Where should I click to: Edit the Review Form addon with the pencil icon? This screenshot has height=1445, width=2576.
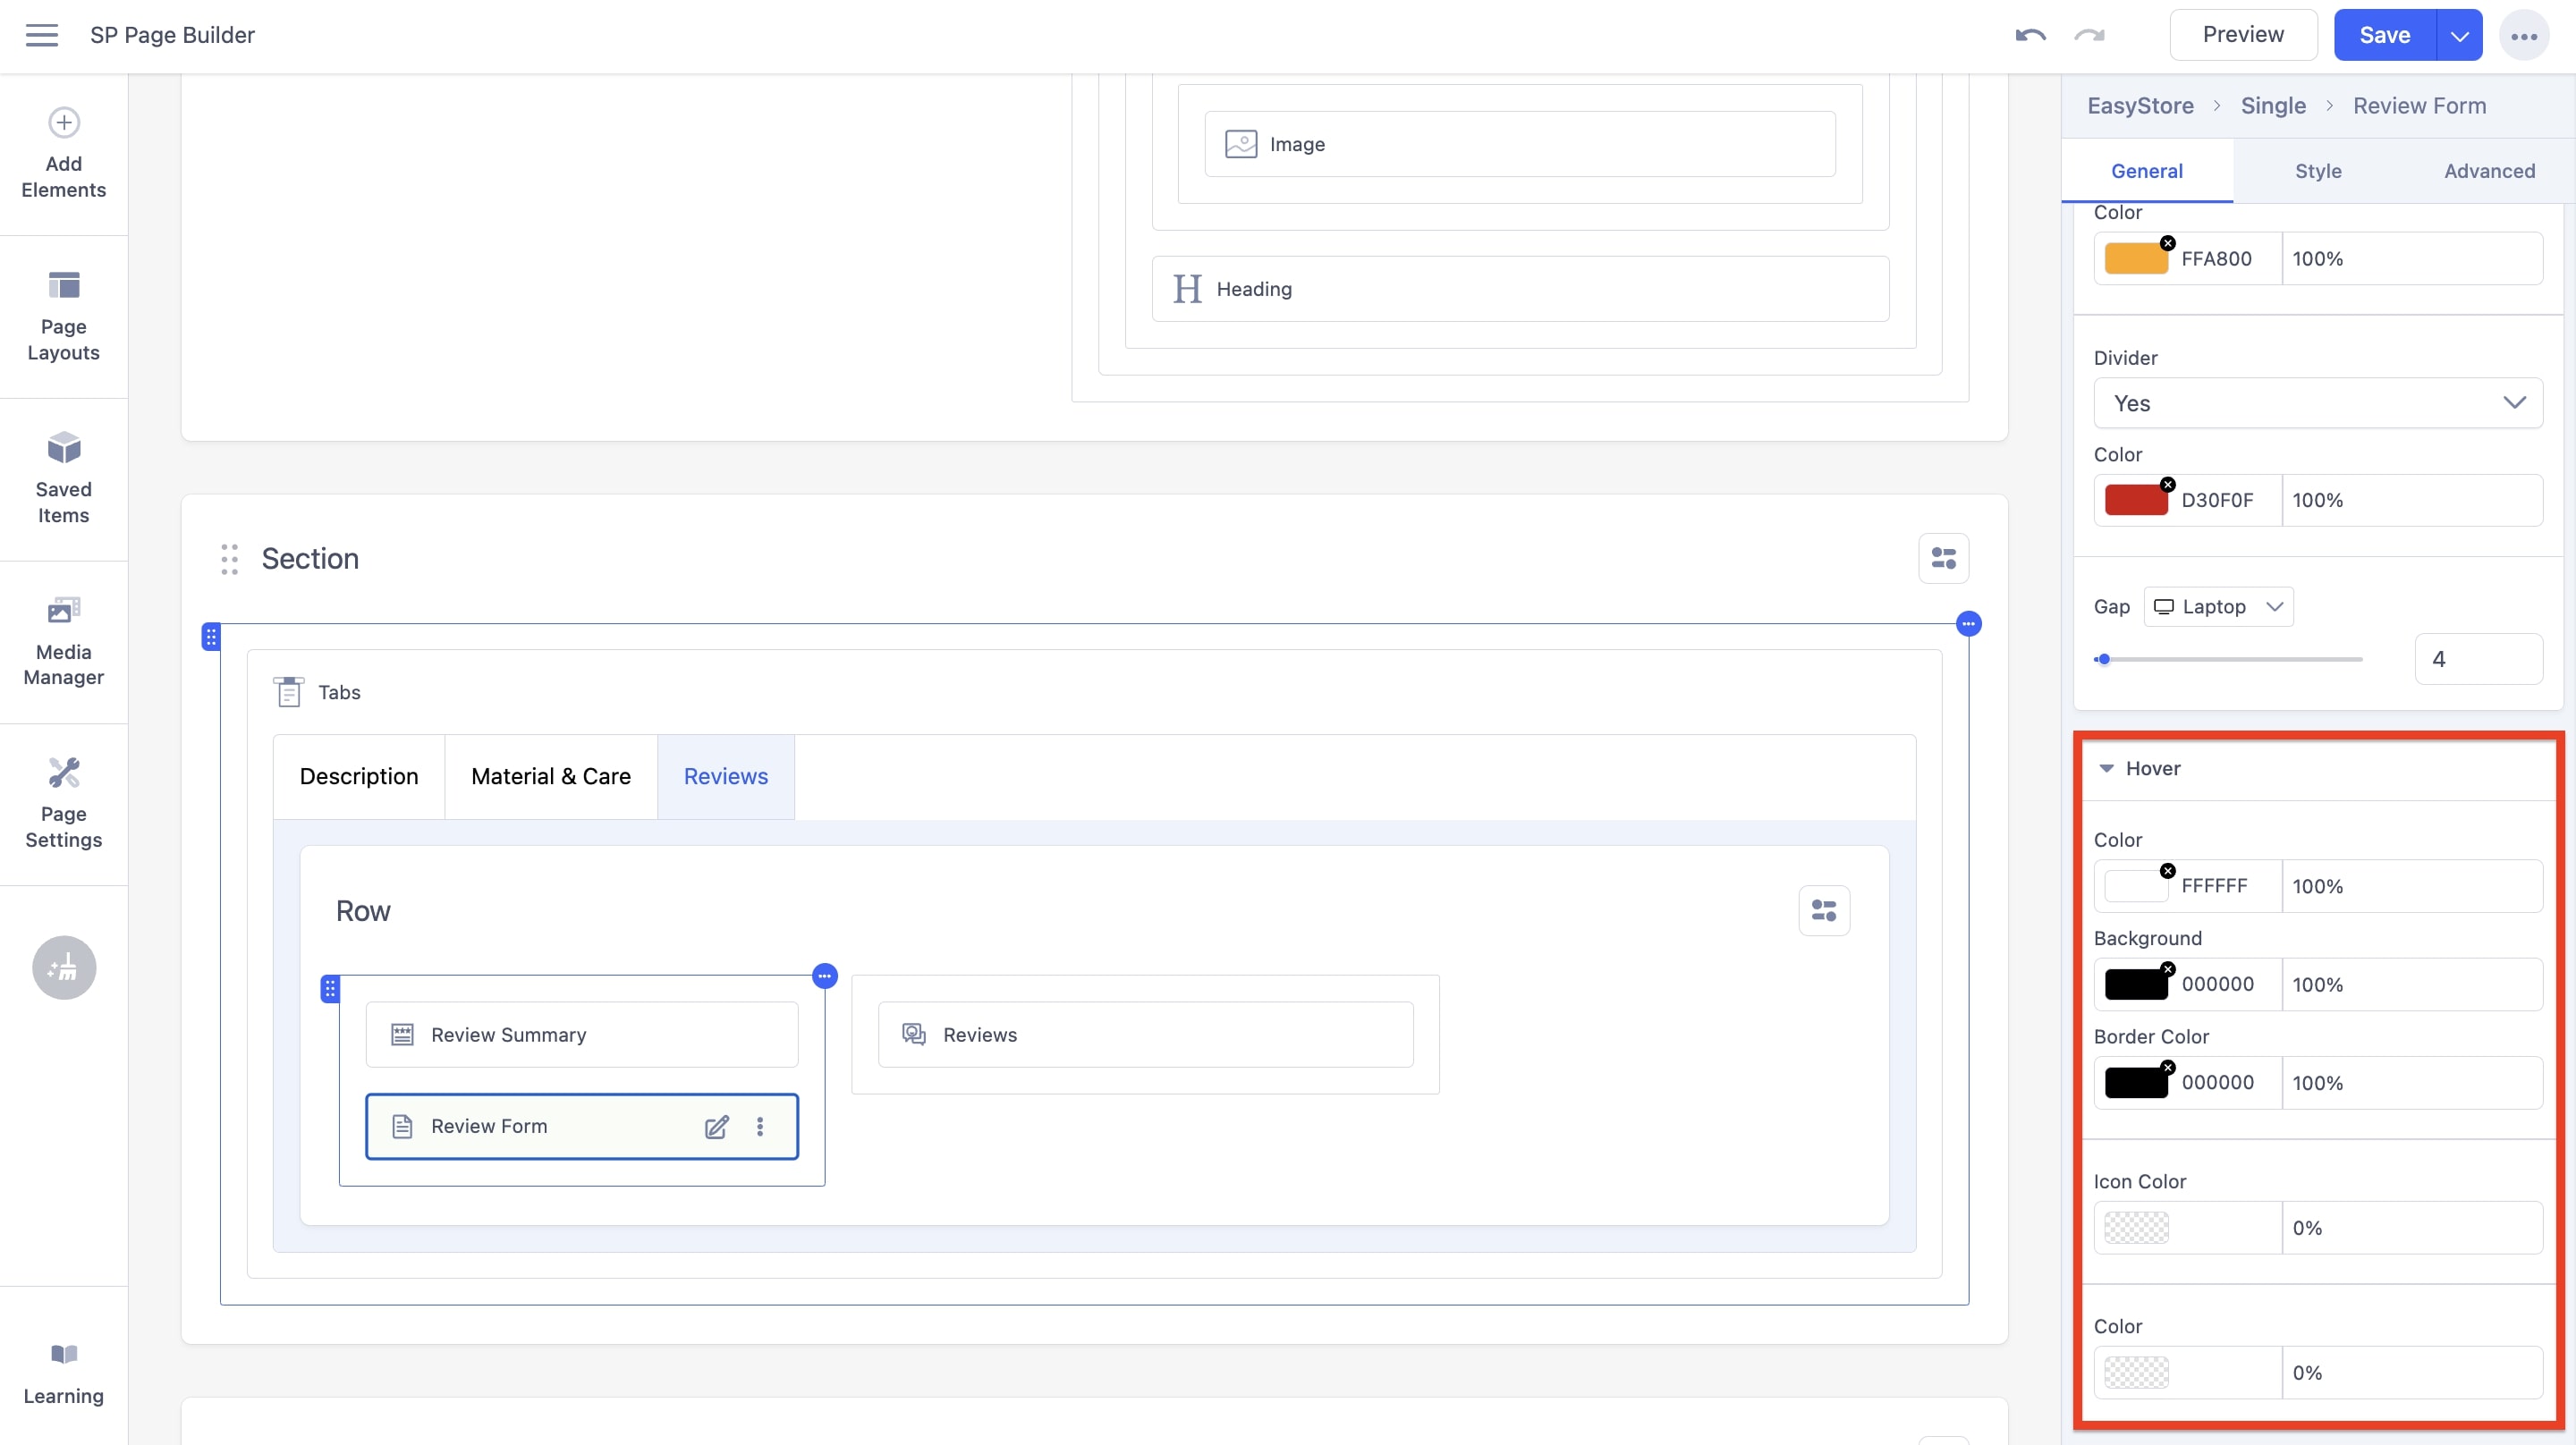pyautogui.click(x=716, y=1126)
